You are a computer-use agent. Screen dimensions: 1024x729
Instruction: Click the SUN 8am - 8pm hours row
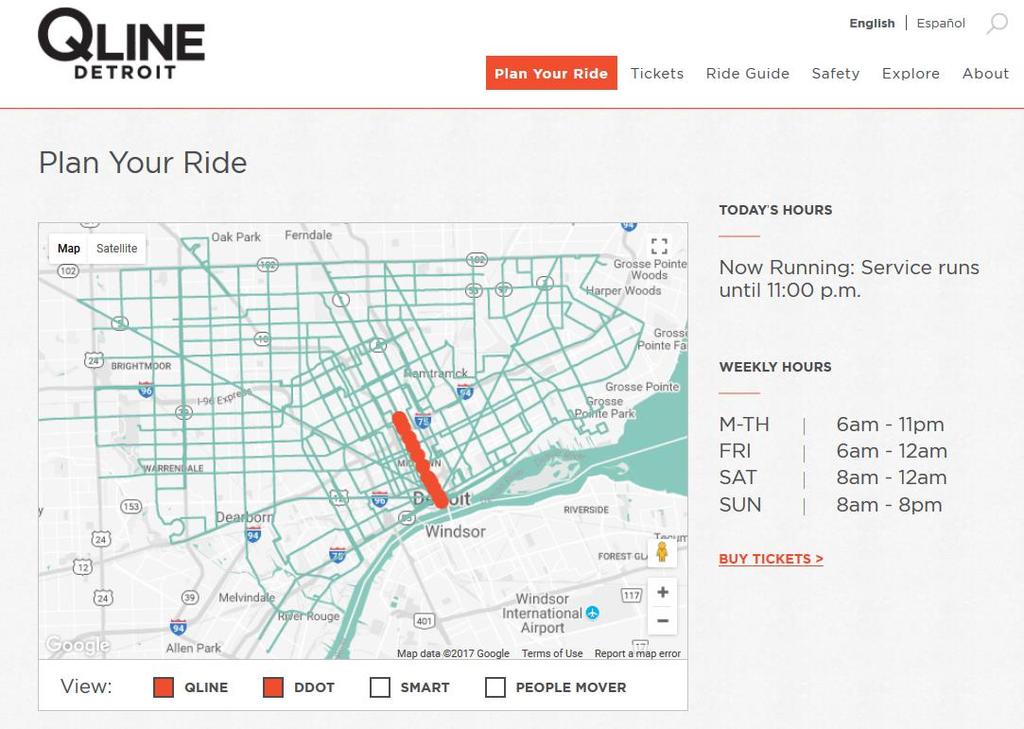pyautogui.click(x=831, y=505)
